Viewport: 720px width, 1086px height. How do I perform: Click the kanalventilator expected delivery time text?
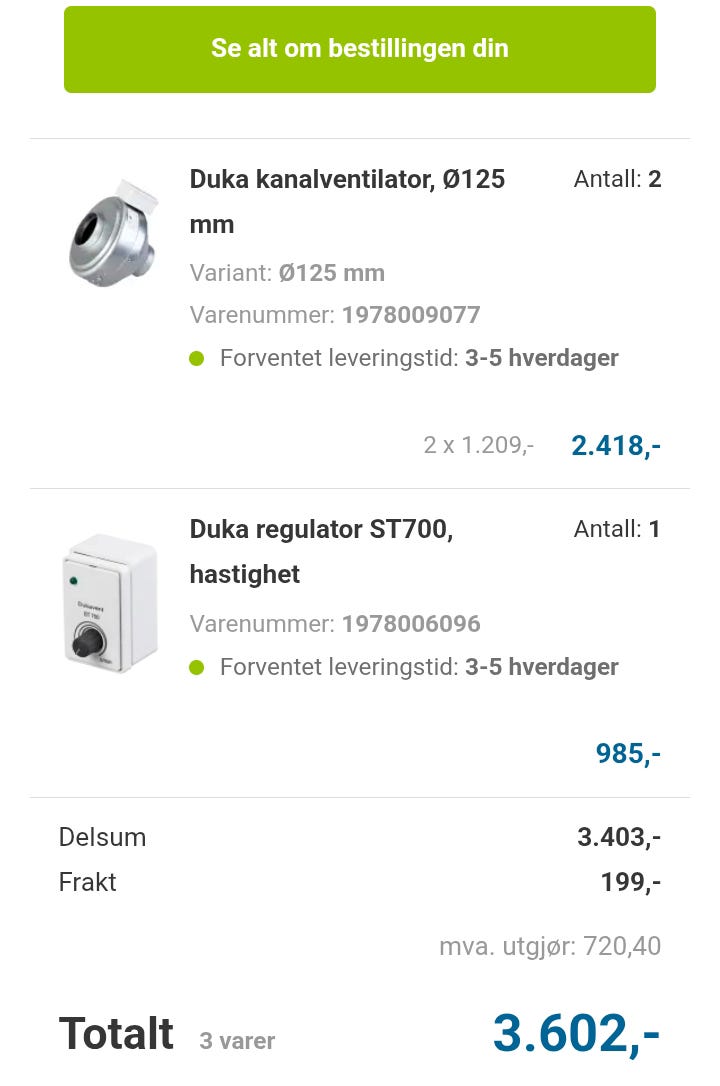coord(419,358)
